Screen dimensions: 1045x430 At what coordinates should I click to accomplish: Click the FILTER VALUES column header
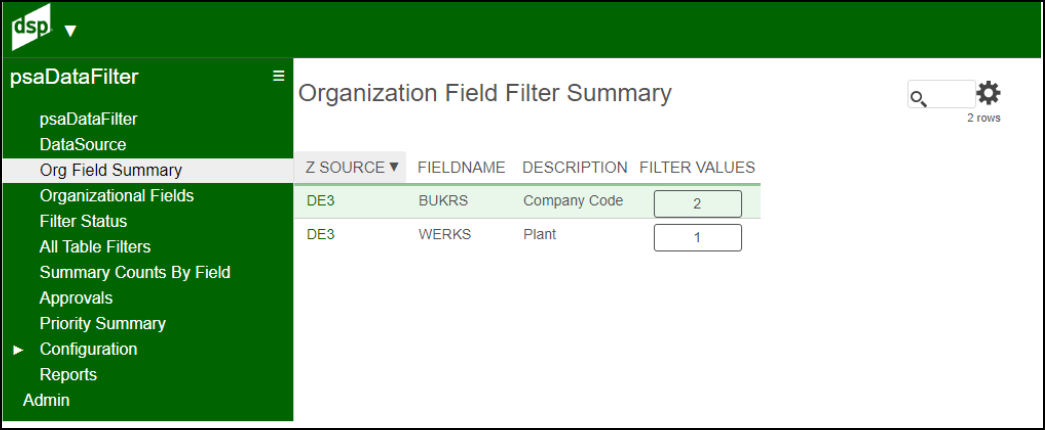click(697, 167)
